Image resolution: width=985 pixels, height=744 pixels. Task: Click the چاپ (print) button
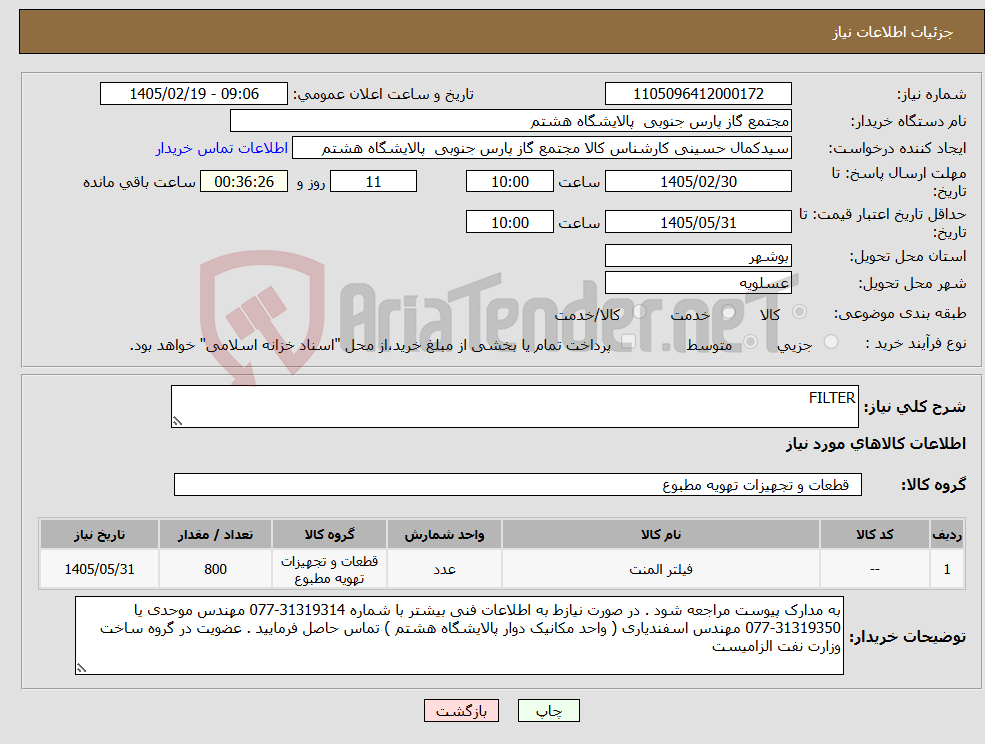click(548, 711)
